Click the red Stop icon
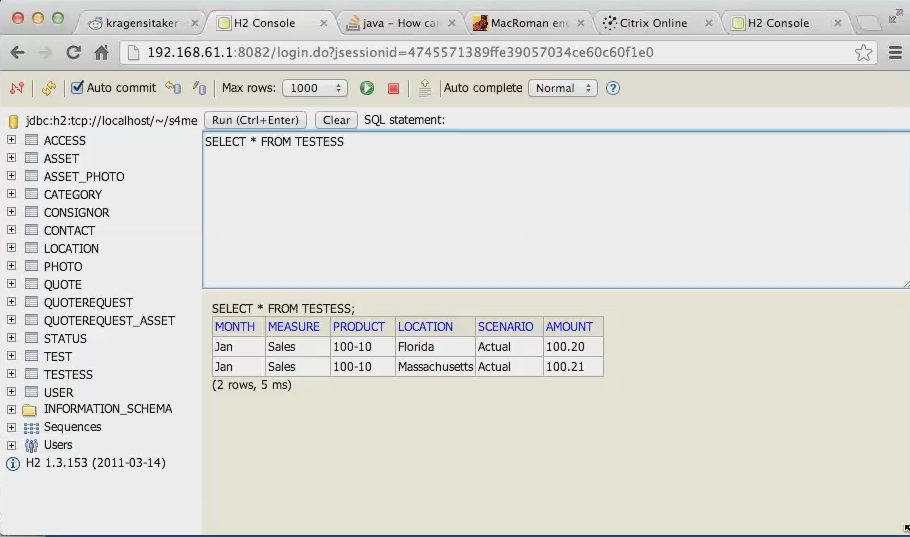910x537 pixels. pos(393,88)
